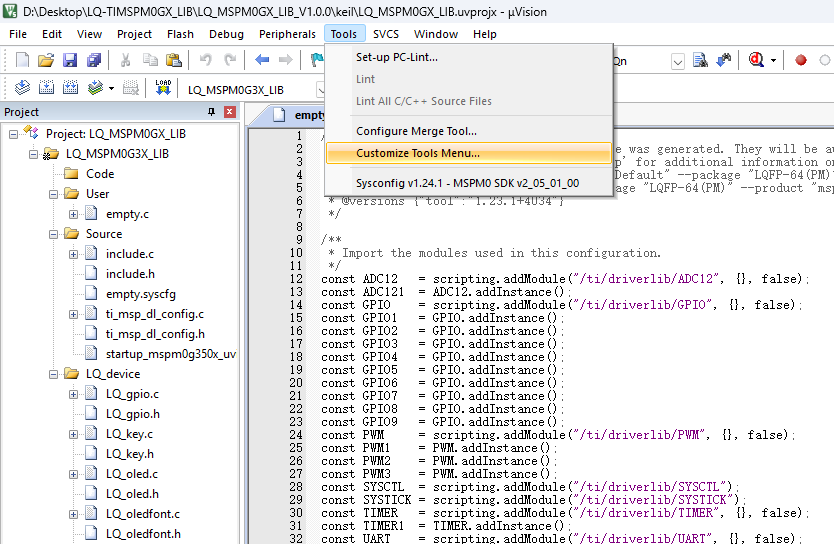This screenshot has width=834, height=544.
Task: Expand ti_msp_dl_config.c dependencies
Action: pos(73,314)
